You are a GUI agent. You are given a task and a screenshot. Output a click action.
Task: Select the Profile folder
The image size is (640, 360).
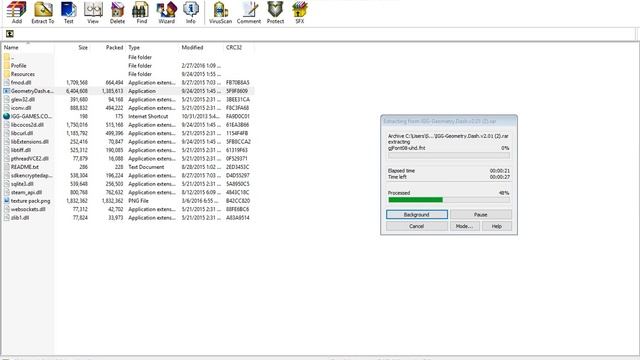click(129, 66)
